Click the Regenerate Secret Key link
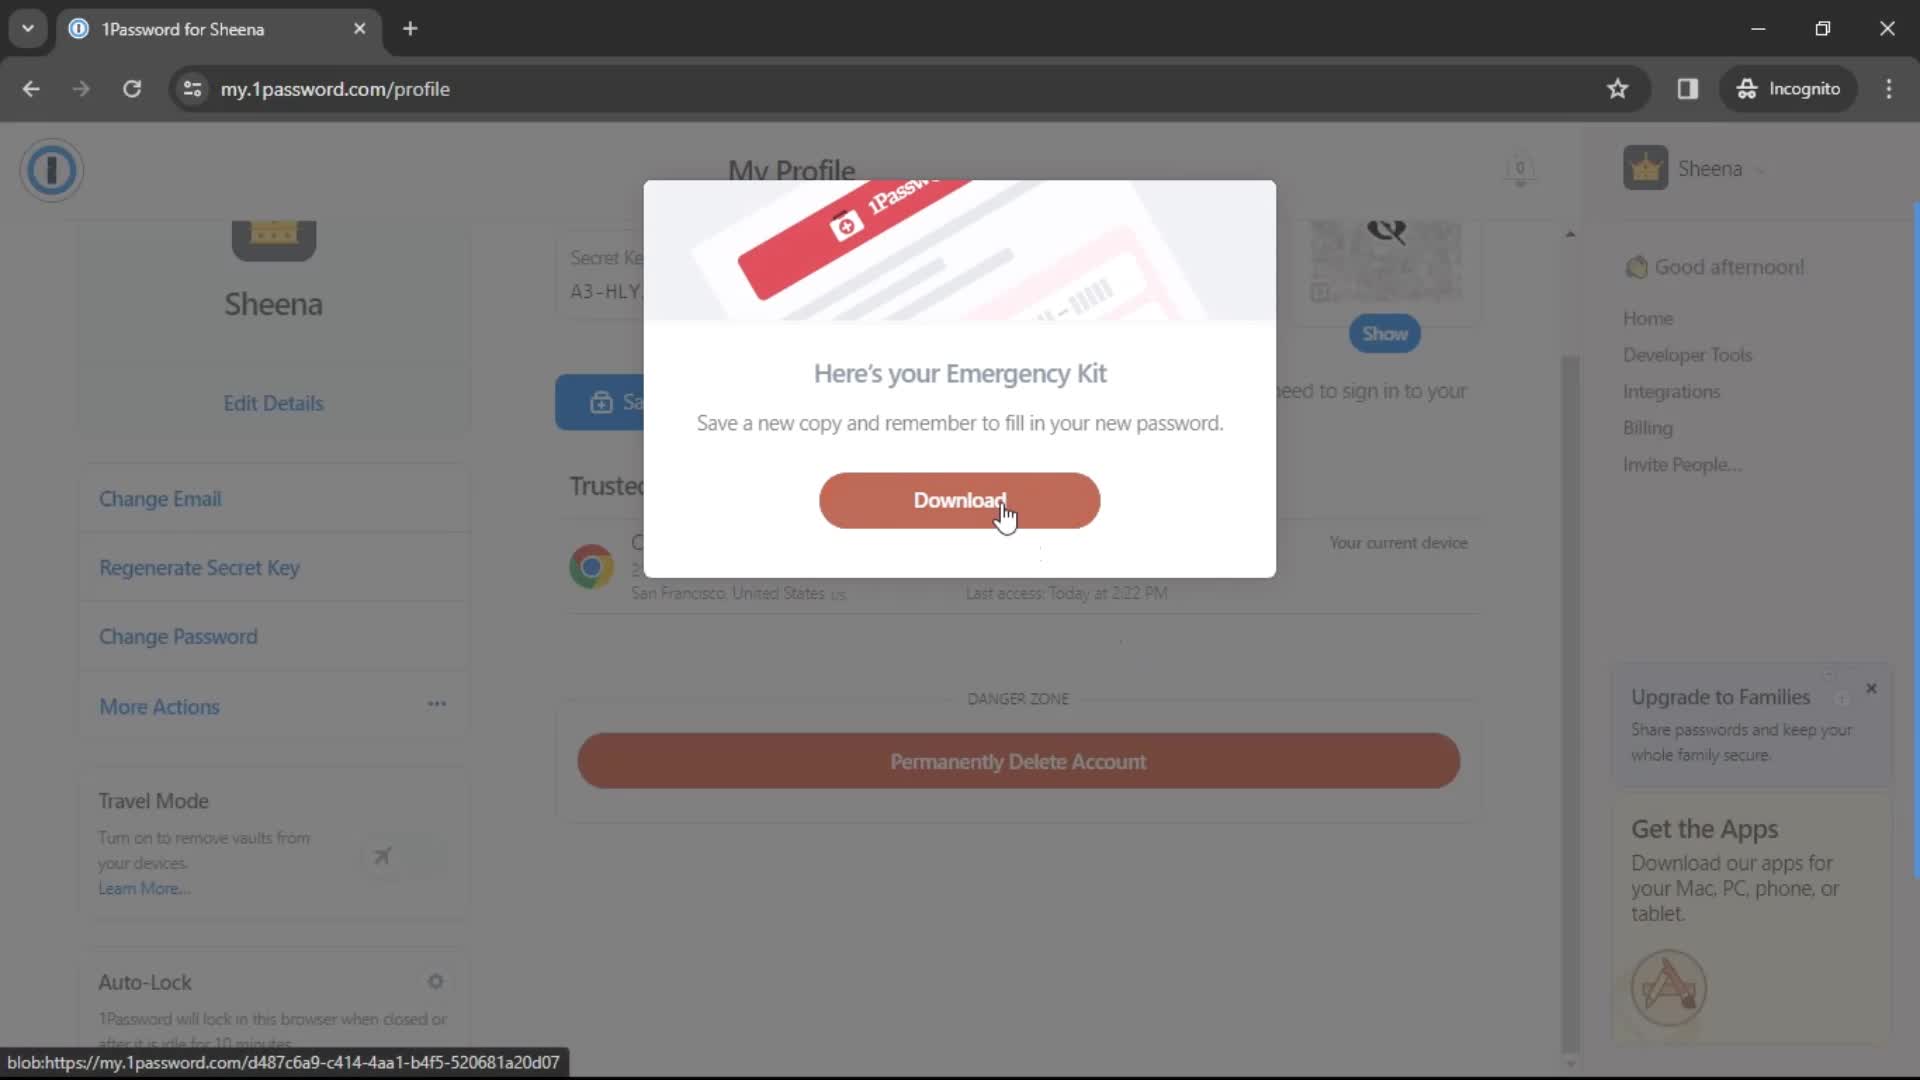Viewport: 1920px width, 1080px height. pos(199,567)
